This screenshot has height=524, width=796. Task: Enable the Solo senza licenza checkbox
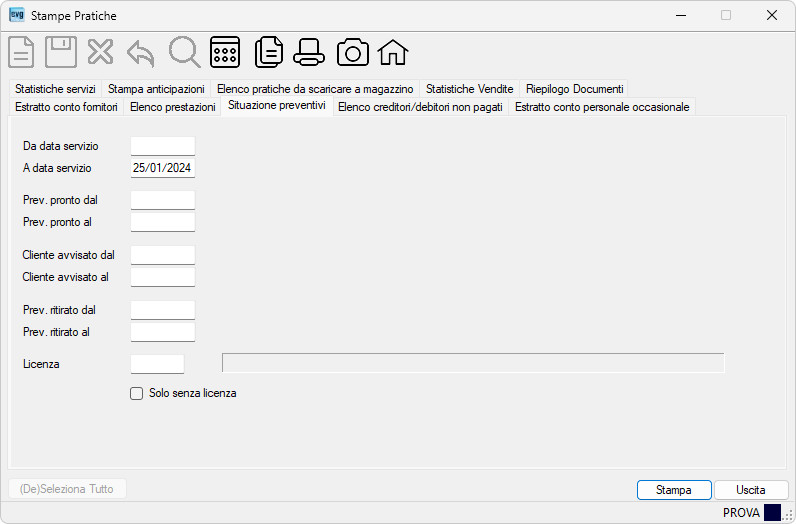click(137, 394)
